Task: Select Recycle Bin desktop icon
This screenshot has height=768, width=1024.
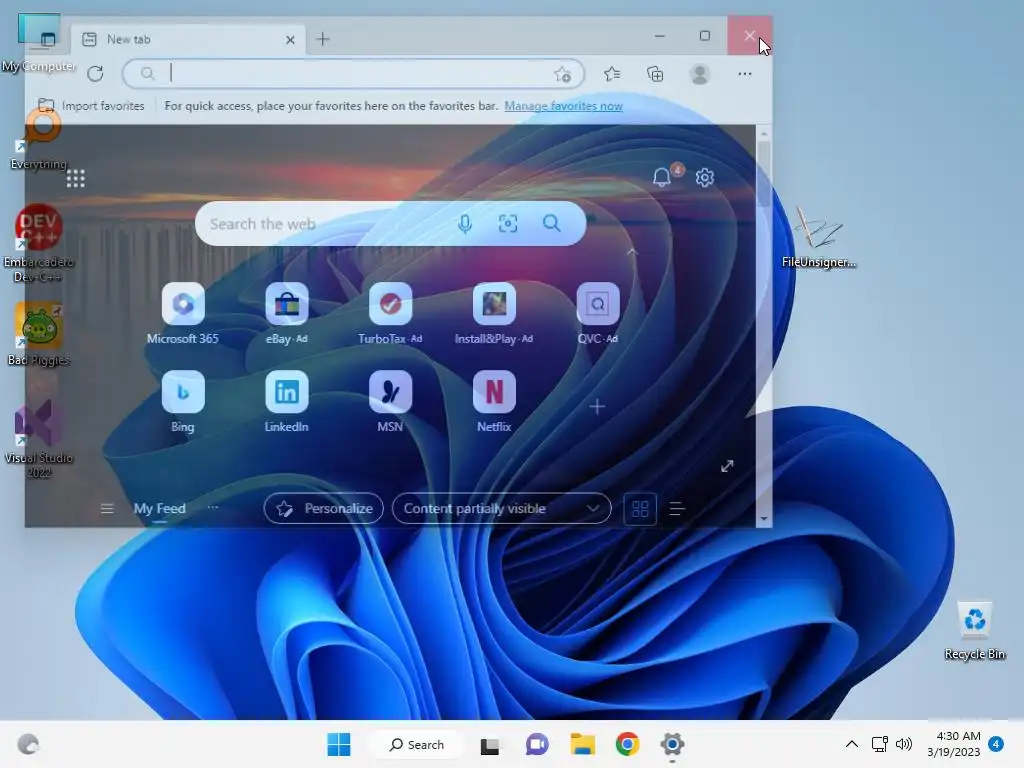Action: (974, 630)
